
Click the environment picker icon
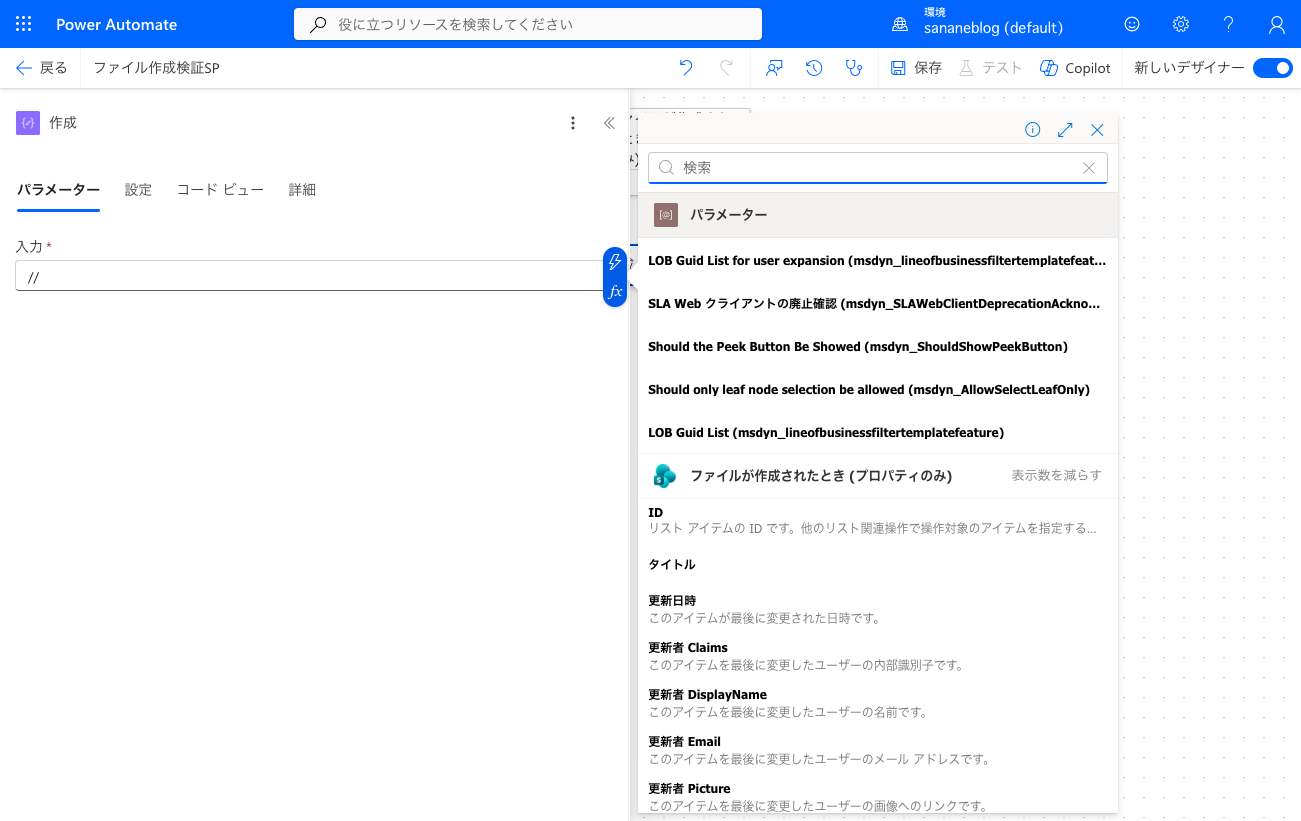pyautogui.click(x=900, y=24)
